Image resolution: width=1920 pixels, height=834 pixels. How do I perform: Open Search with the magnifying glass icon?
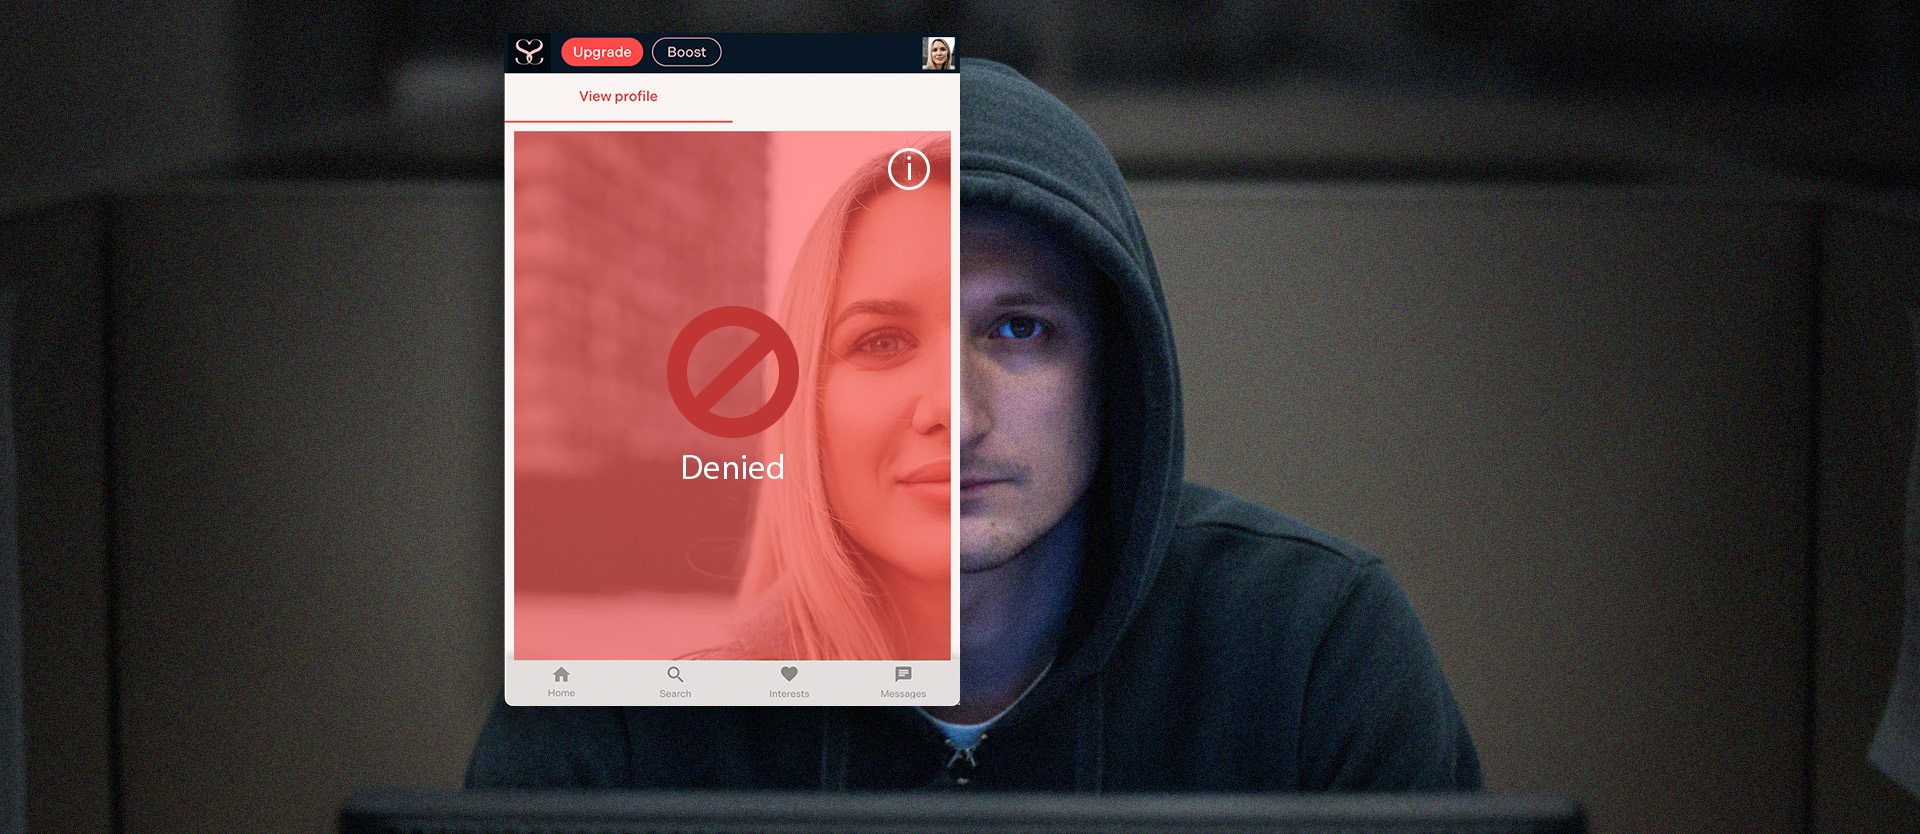pos(675,674)
